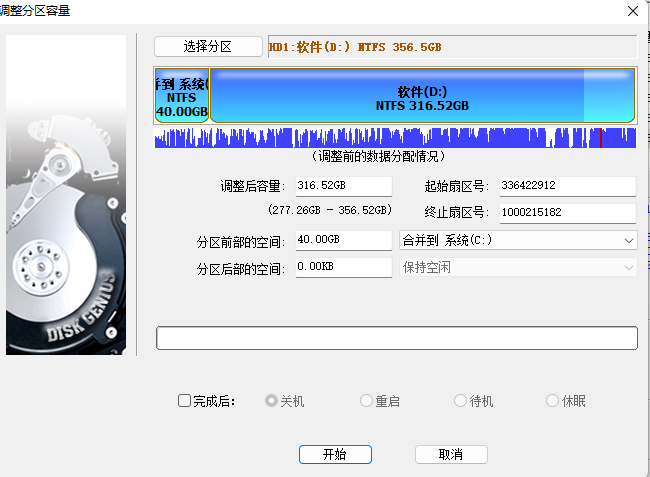Pick the 休眠 radio option
This screenshot has height=477, width=650.
pyautogui.click(x=553, y=401)
